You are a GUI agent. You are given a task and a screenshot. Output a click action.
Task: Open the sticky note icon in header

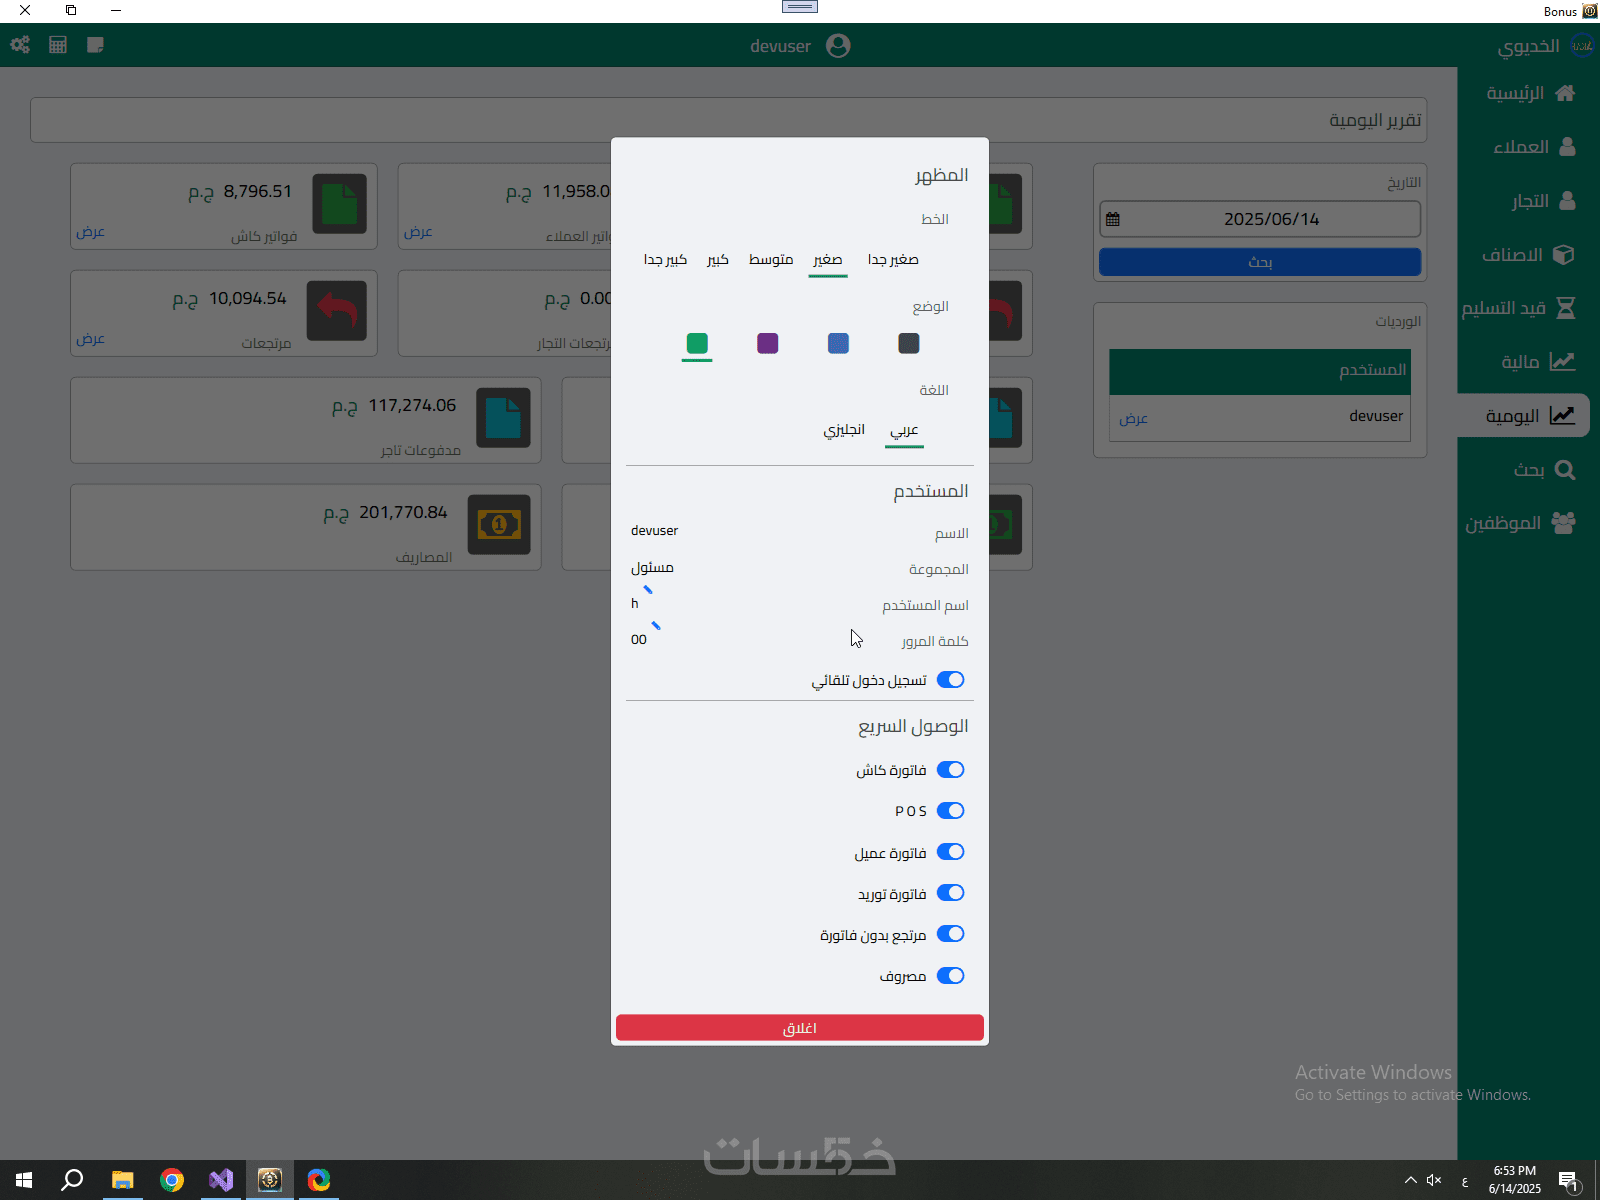[x=96, y=45]
